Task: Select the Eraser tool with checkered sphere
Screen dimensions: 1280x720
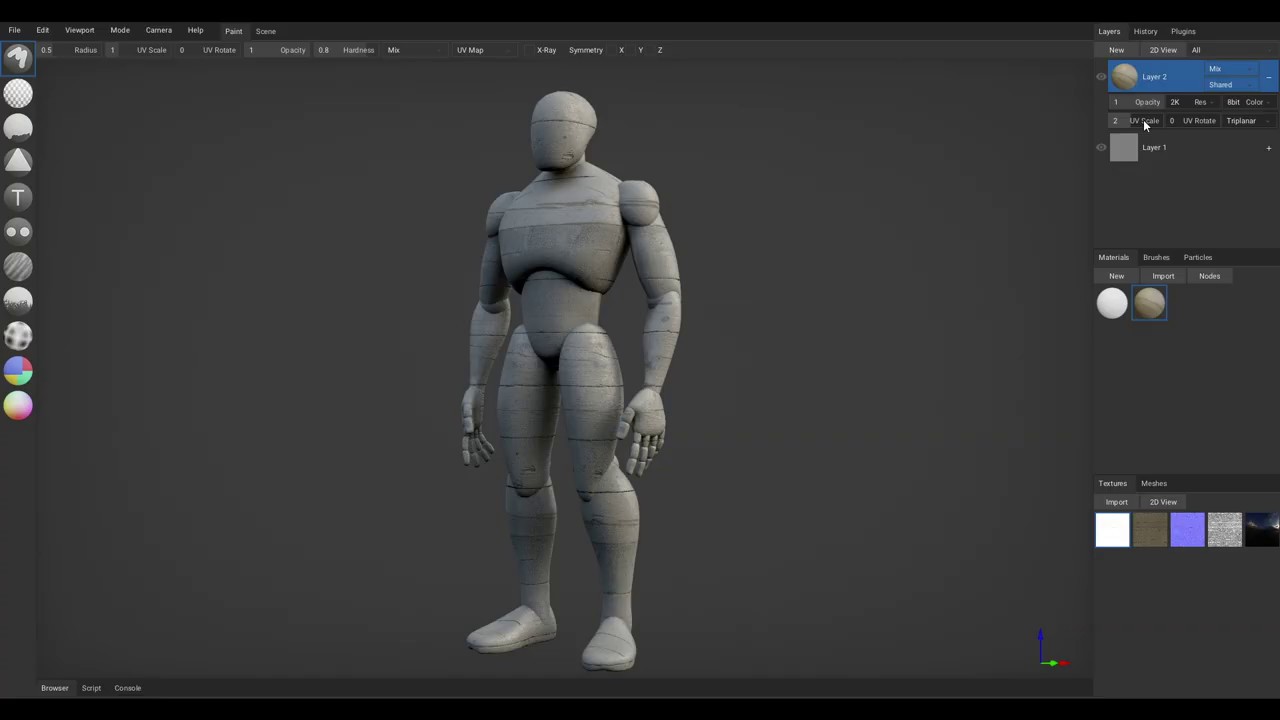Action: (x=18, y=93)
